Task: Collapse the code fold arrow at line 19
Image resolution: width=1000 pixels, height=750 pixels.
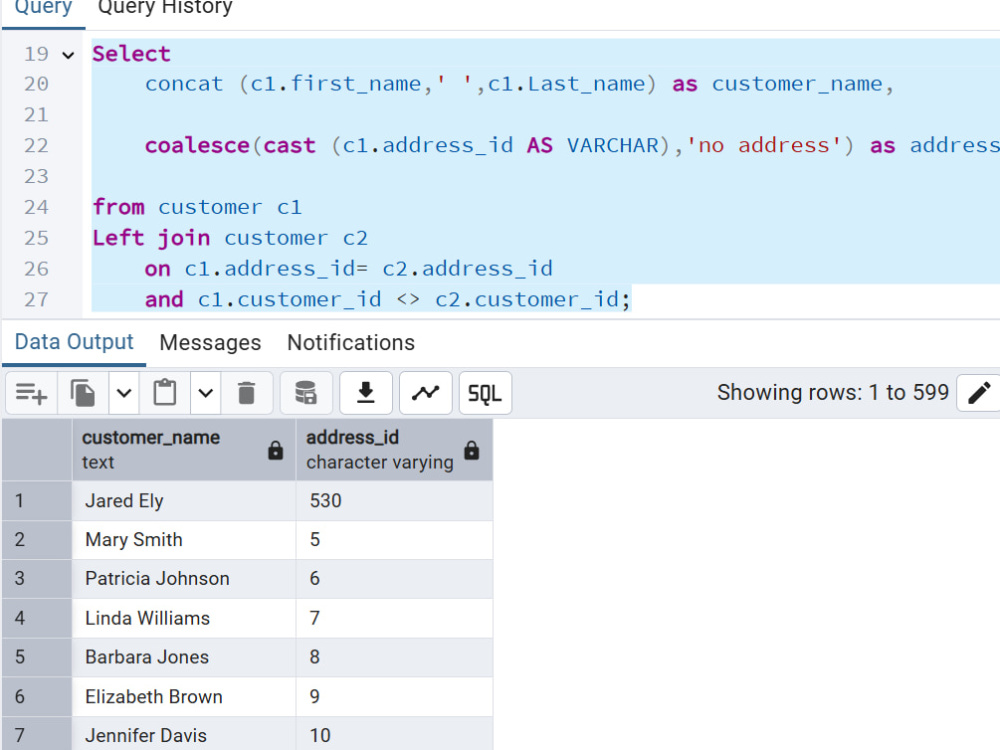Action: [68, 55]
